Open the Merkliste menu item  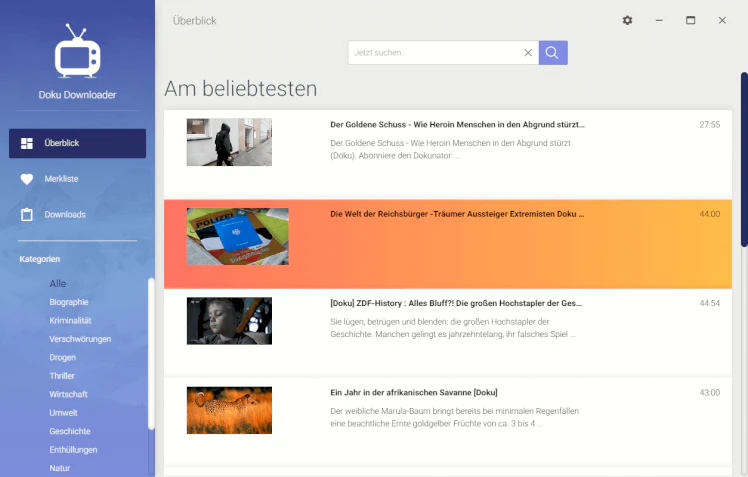pos(77,179)
